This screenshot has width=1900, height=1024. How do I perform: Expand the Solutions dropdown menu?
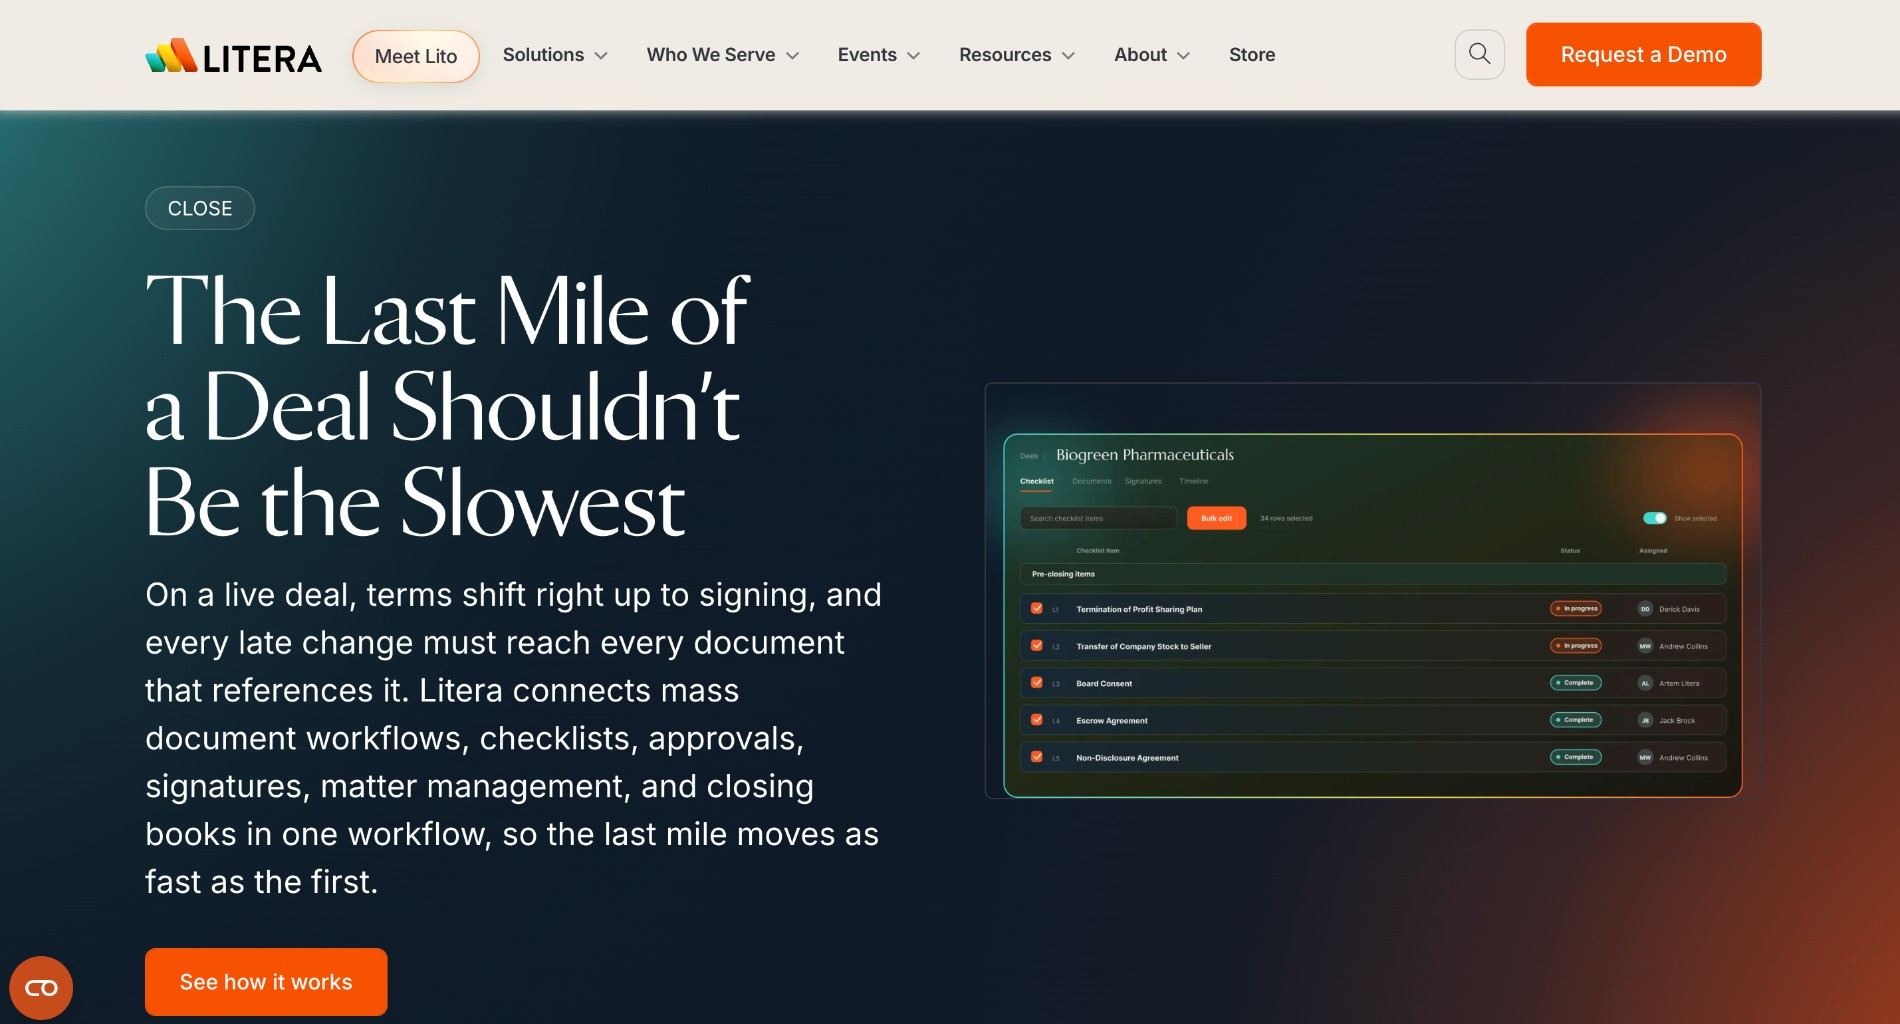click(555, 55)
